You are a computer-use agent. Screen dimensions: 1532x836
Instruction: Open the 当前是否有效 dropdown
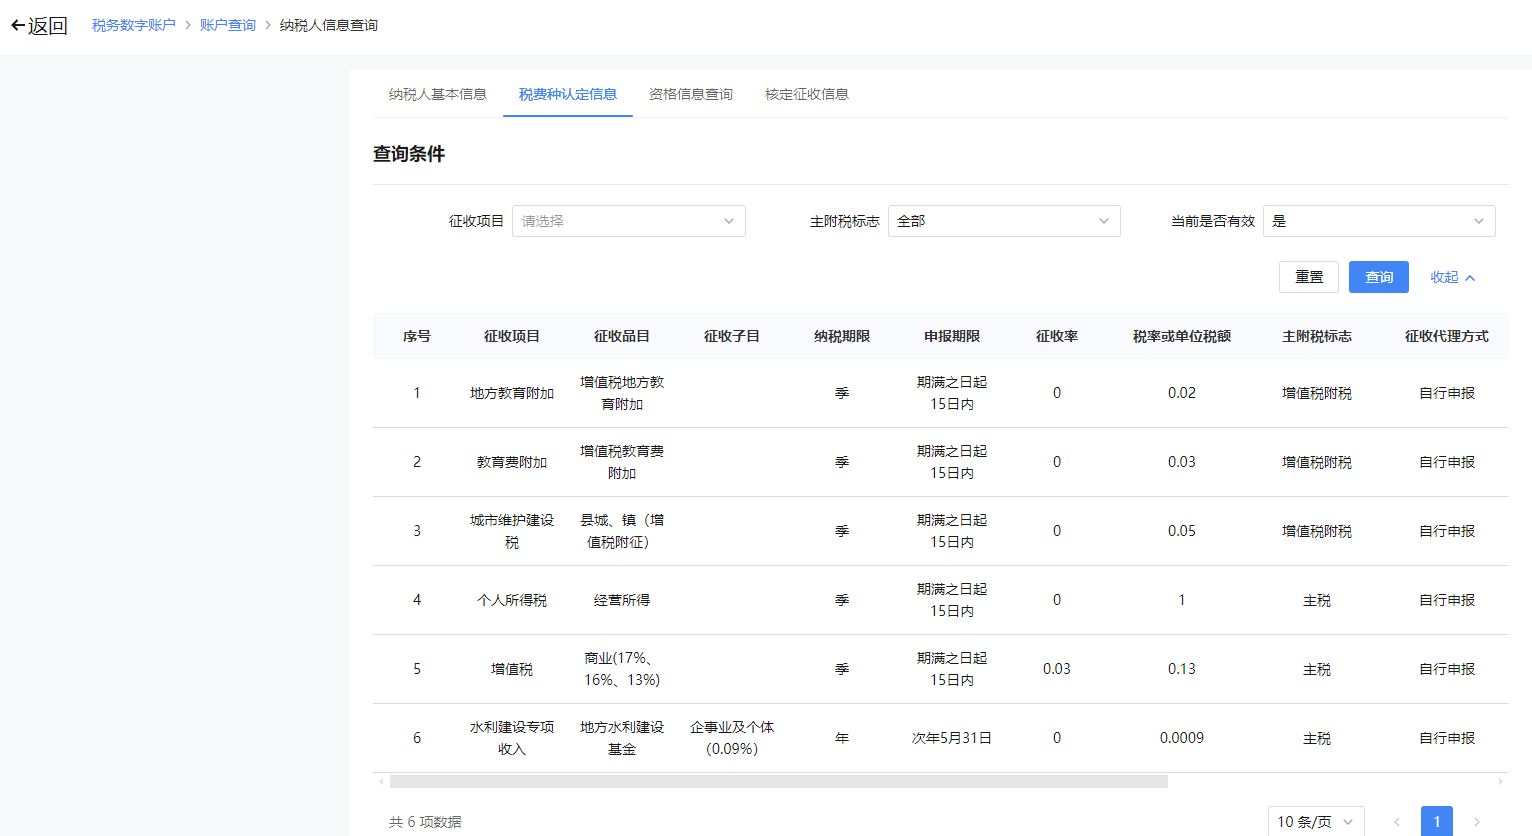click(x=1378, y=221)
